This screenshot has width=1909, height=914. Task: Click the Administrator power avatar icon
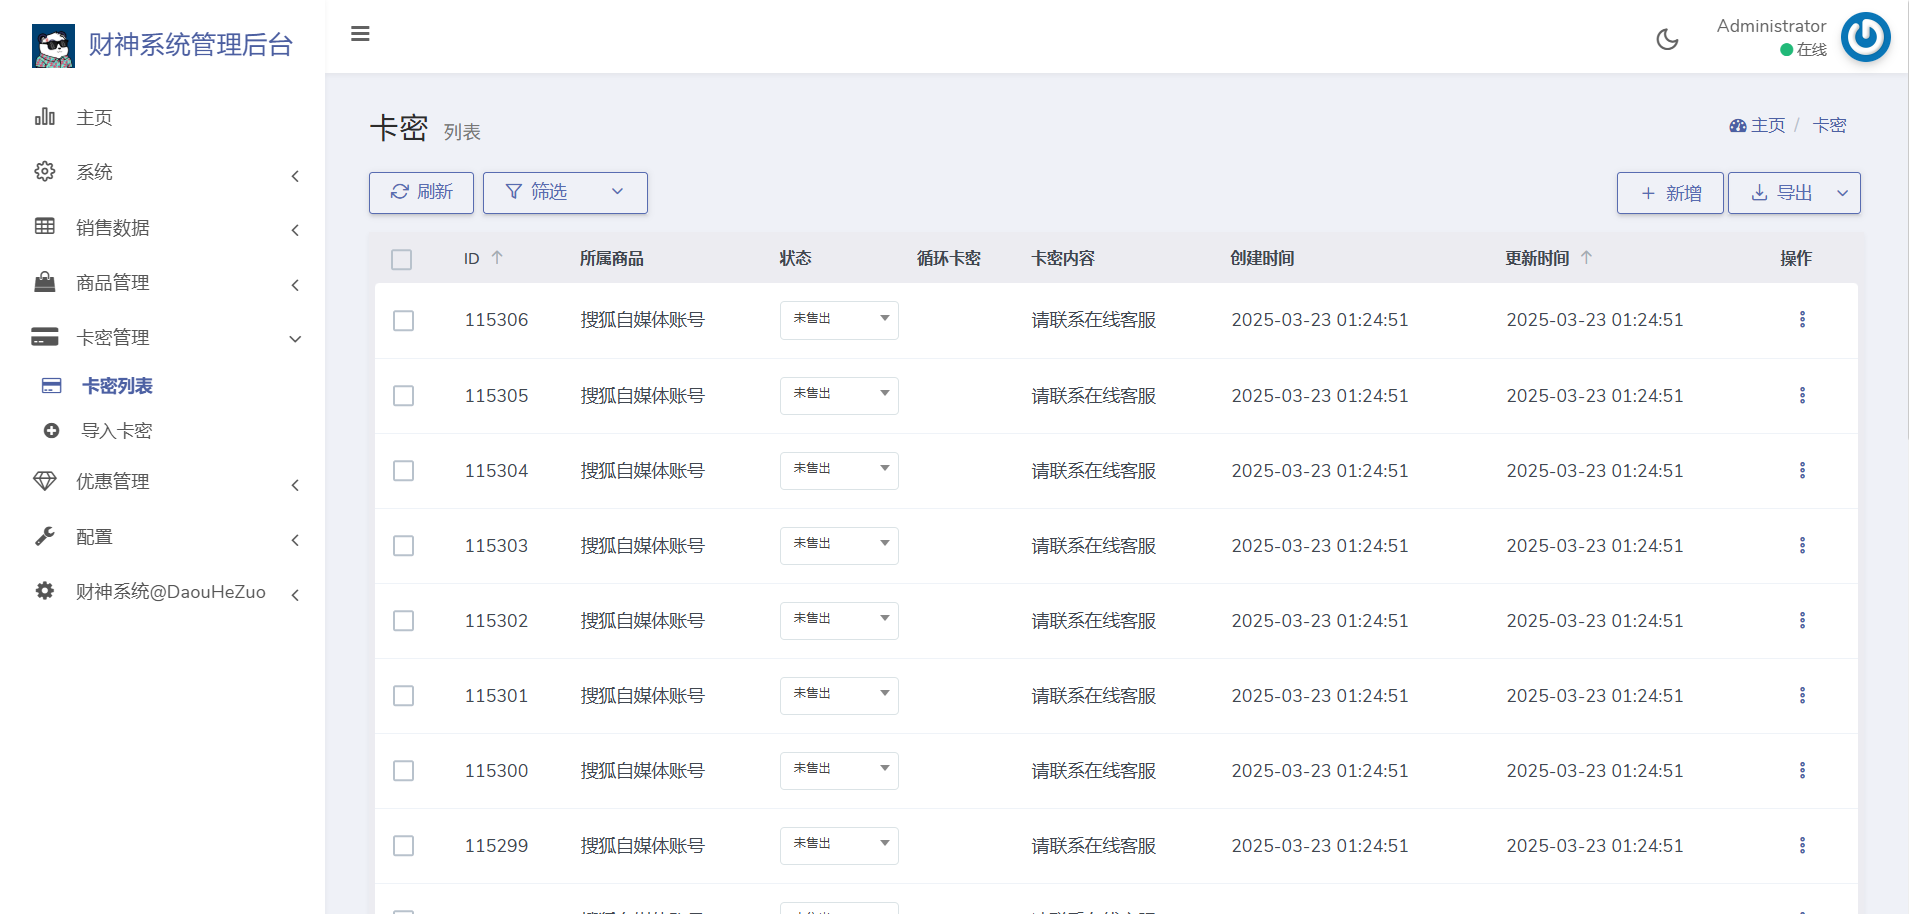1865,37
